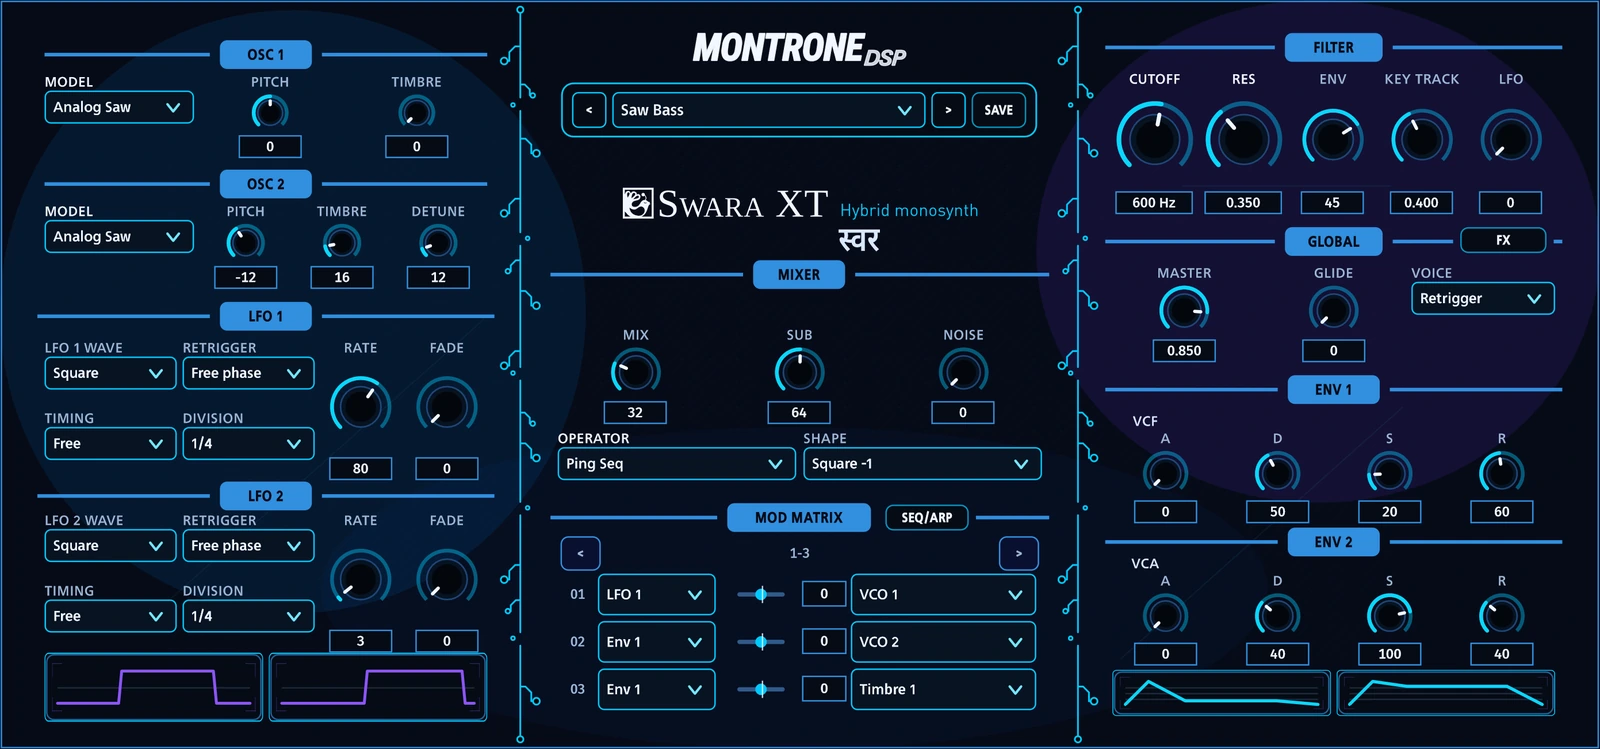Click the Mix value field showing 32
The height and width of the screenshot is (749, 1600).
point(635,412)
